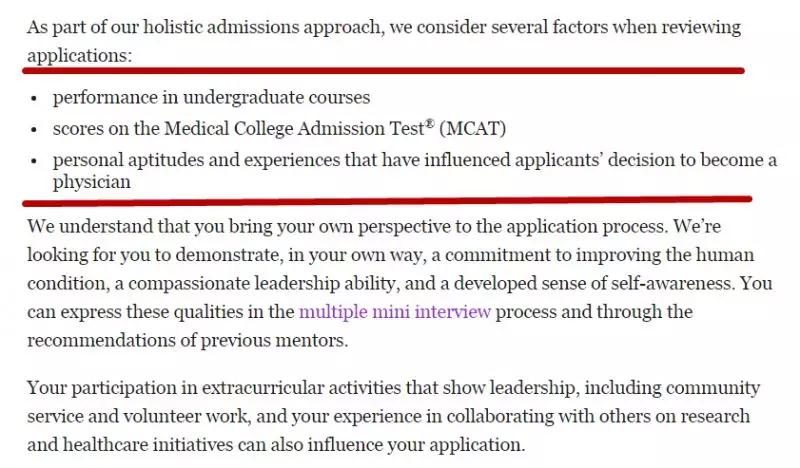Click the word 'physician' in the last bullet
The width and height of the screenshot is (800, 468).
point(92,182)
